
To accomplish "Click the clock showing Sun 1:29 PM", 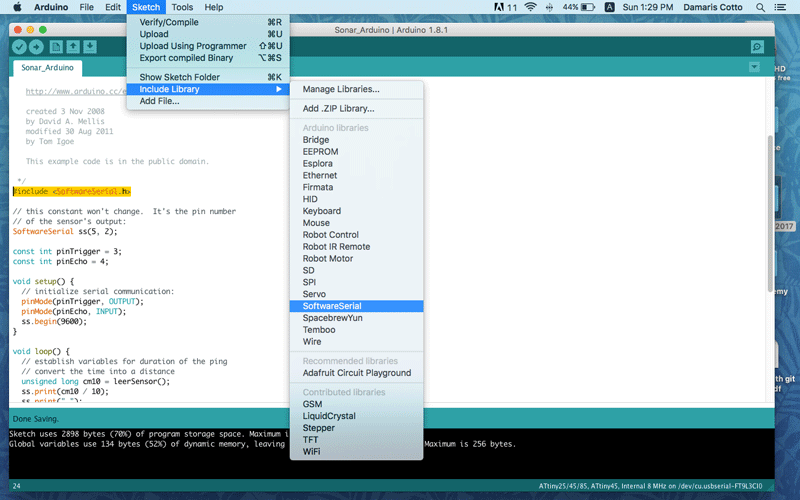I will pos(648,7).
